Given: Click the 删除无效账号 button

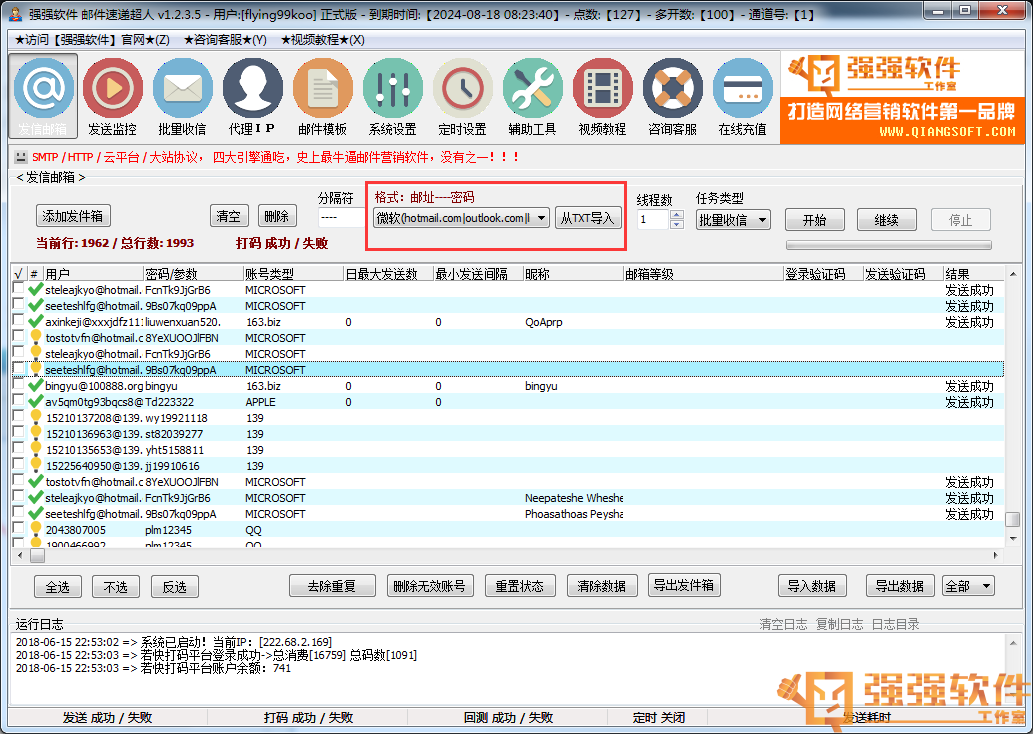Looking at the screenshot, I should [430, 586].
